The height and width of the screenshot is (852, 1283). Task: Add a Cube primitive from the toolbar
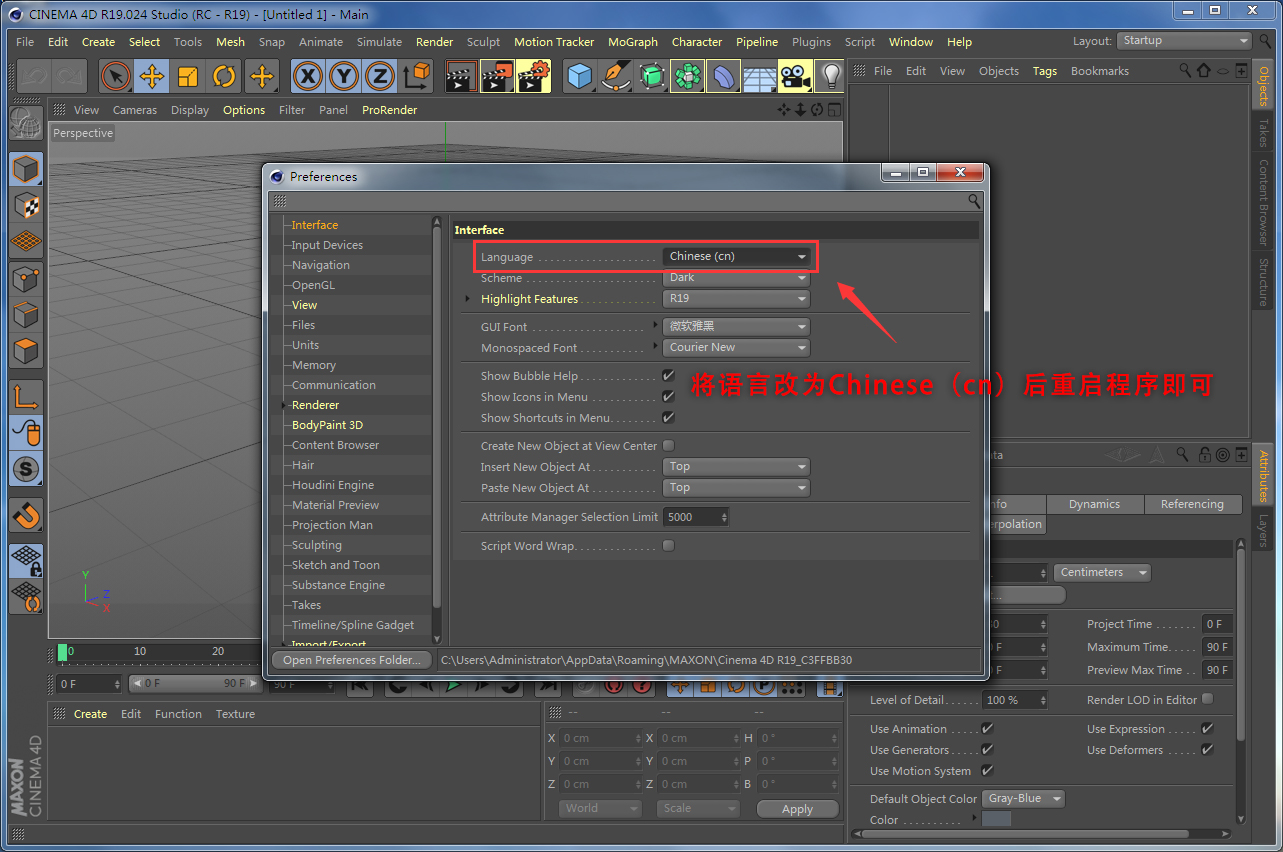tap(580, 77)
